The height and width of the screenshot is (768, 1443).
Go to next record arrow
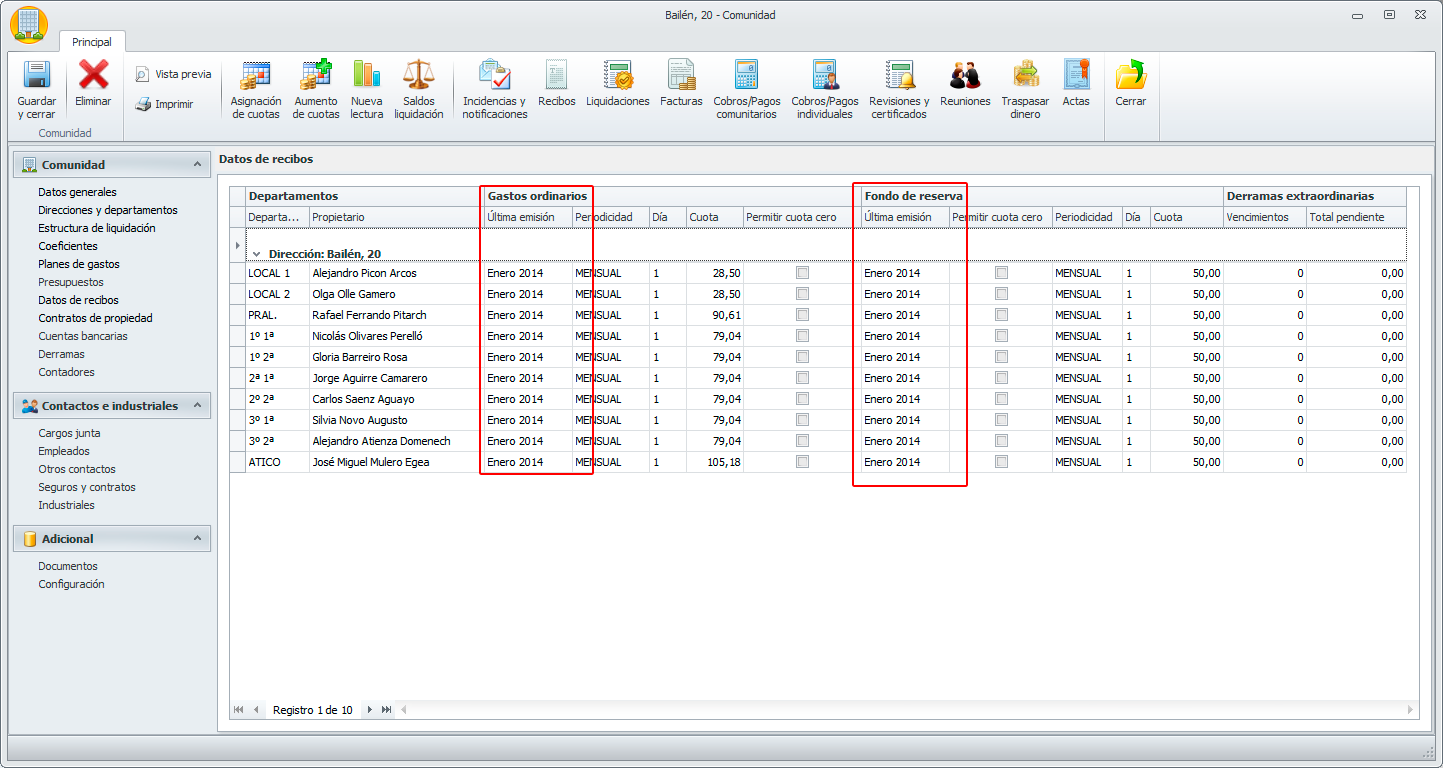coord(369,710)
